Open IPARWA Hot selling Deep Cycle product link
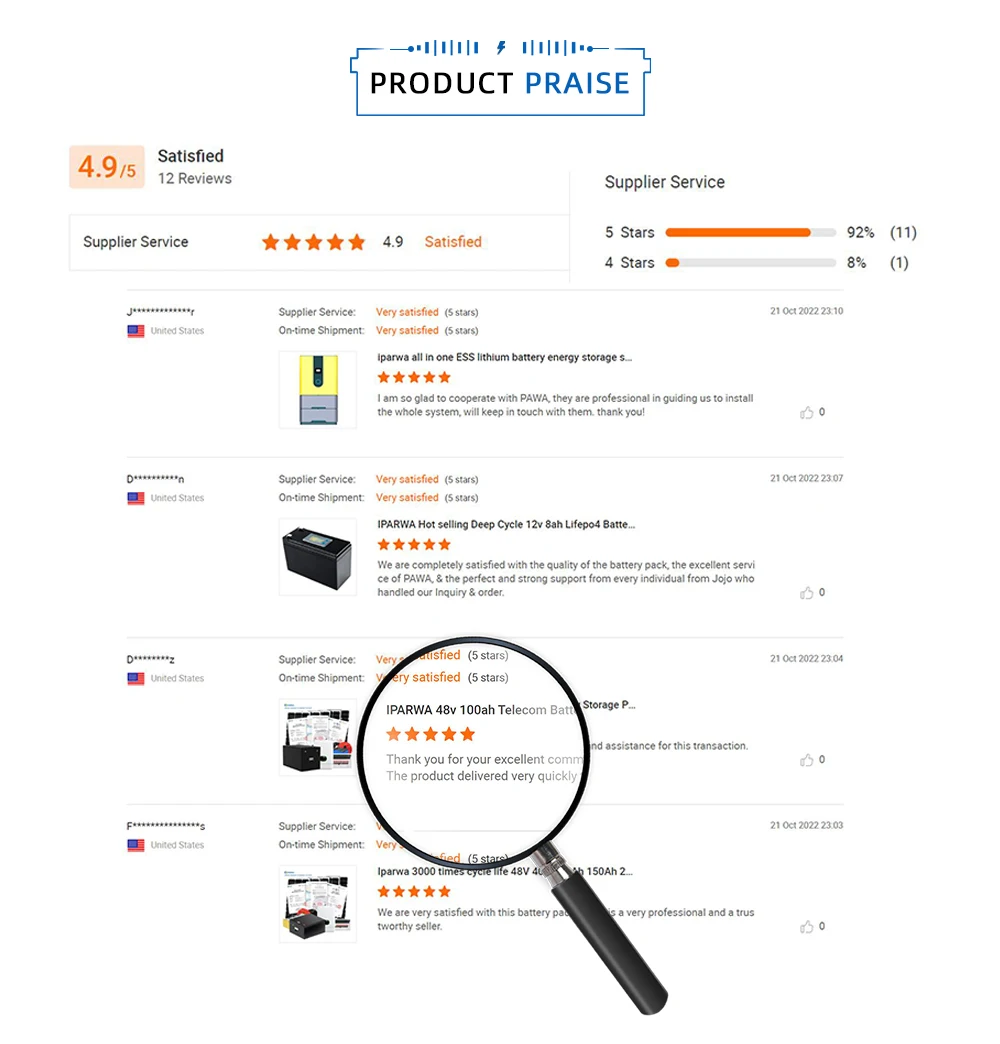The image size is (1000, 1044). tap(506, 525)
